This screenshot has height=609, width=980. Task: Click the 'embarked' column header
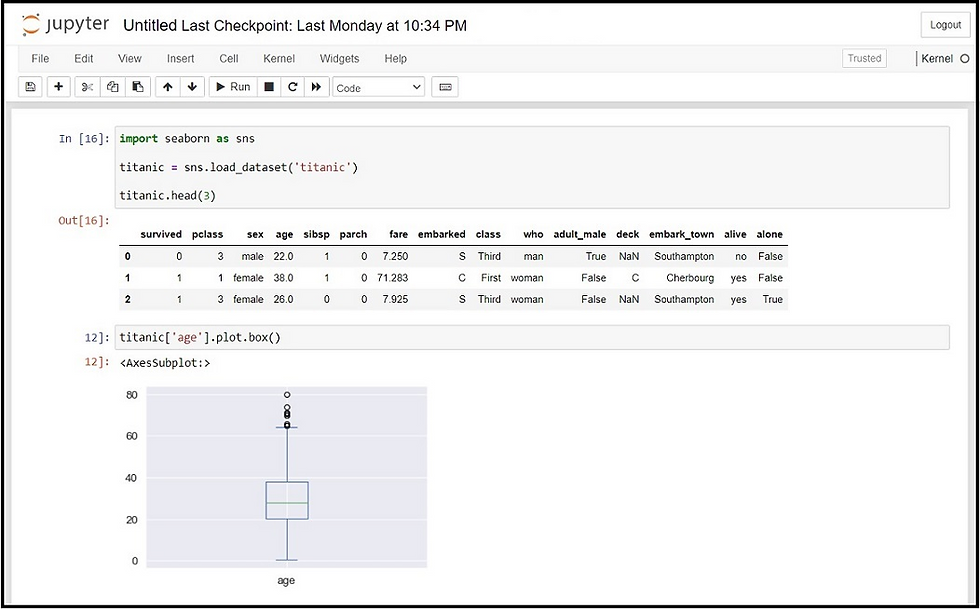pyautogui.click(x=441, y=234)
